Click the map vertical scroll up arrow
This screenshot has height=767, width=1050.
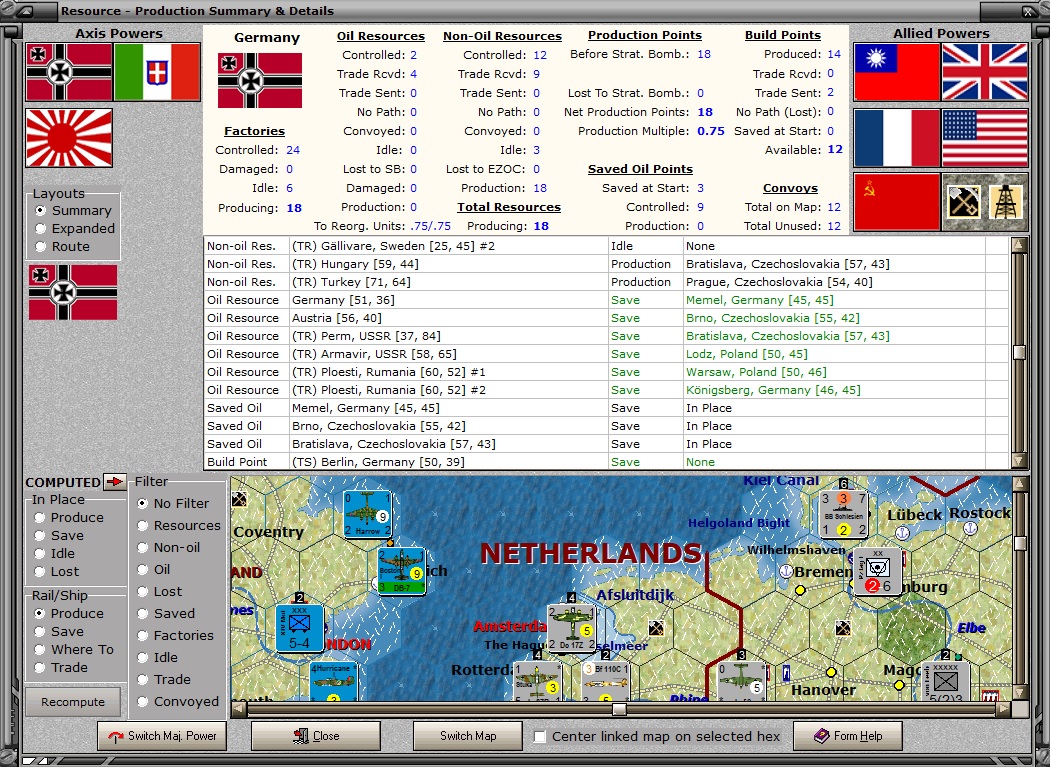pyautogui.click(x=1020, y=484)
